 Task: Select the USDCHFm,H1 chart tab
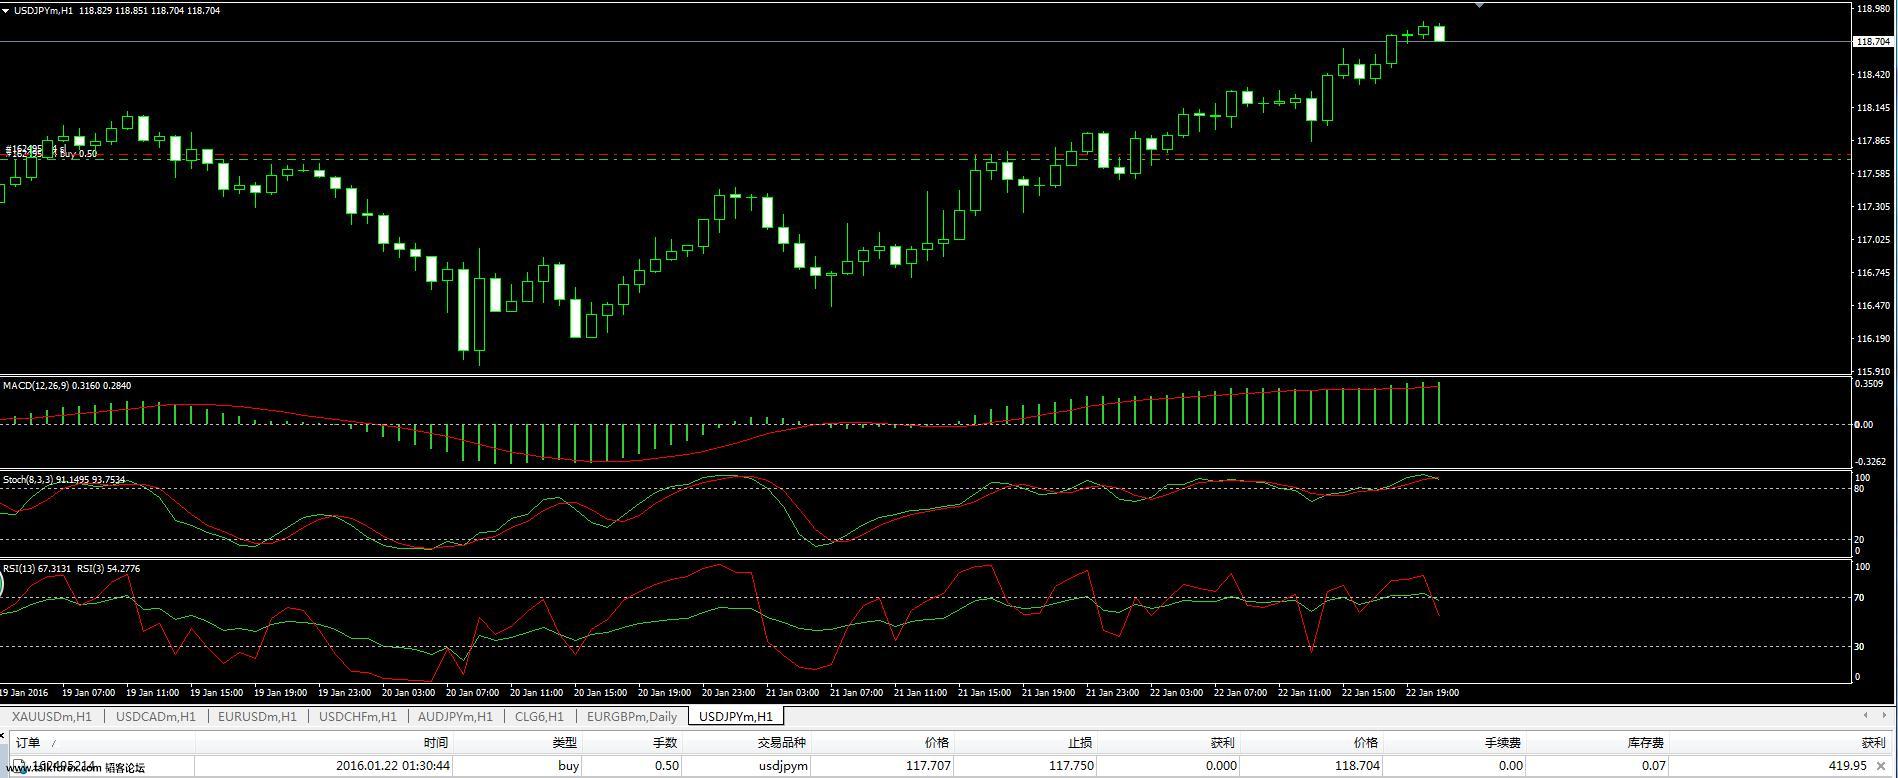pyautogui.click(x=357, y=716)
